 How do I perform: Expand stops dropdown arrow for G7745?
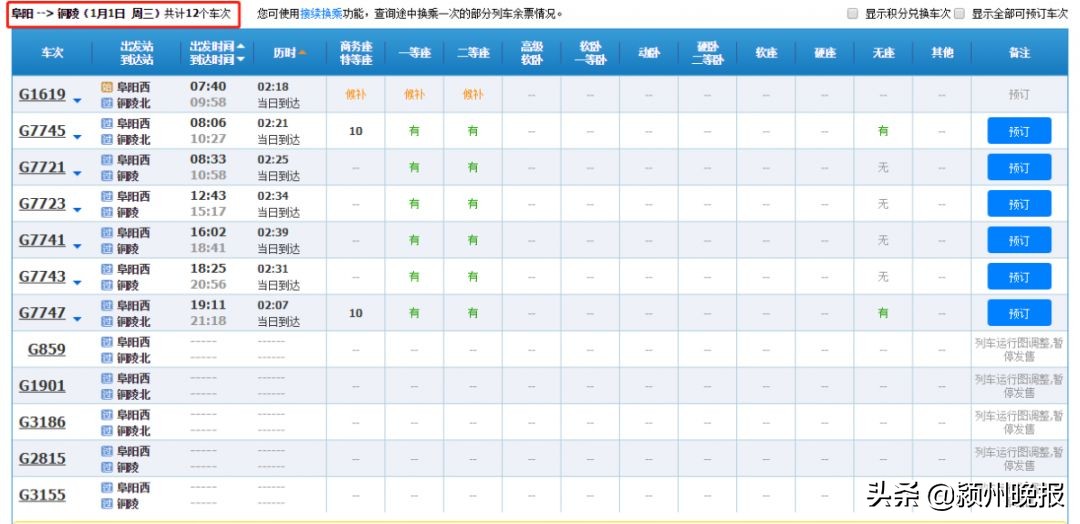pos(77,138)
